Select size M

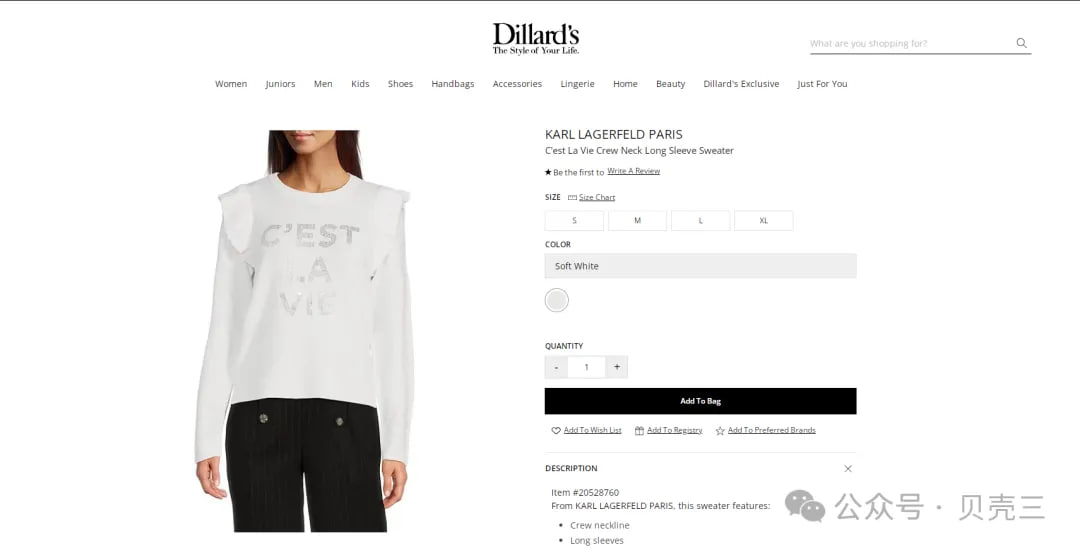[x=637, y=220]
